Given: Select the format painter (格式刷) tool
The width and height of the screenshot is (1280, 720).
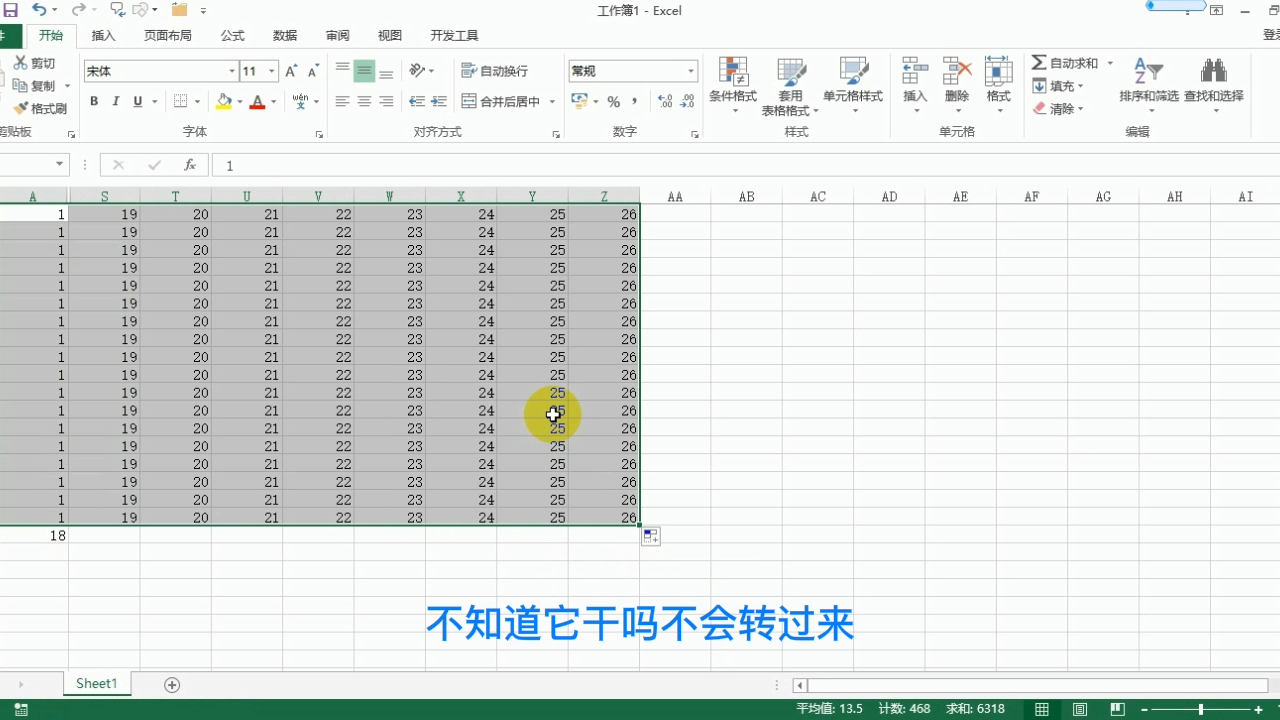Looking at the screenshot, I should (42, 108).
